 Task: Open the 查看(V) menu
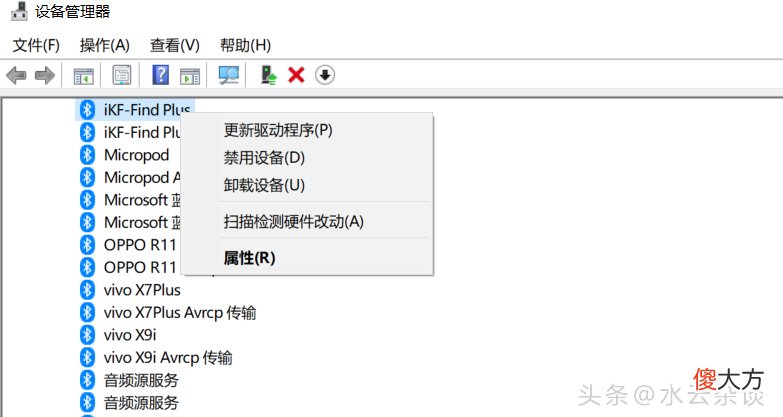pos(175,45)
